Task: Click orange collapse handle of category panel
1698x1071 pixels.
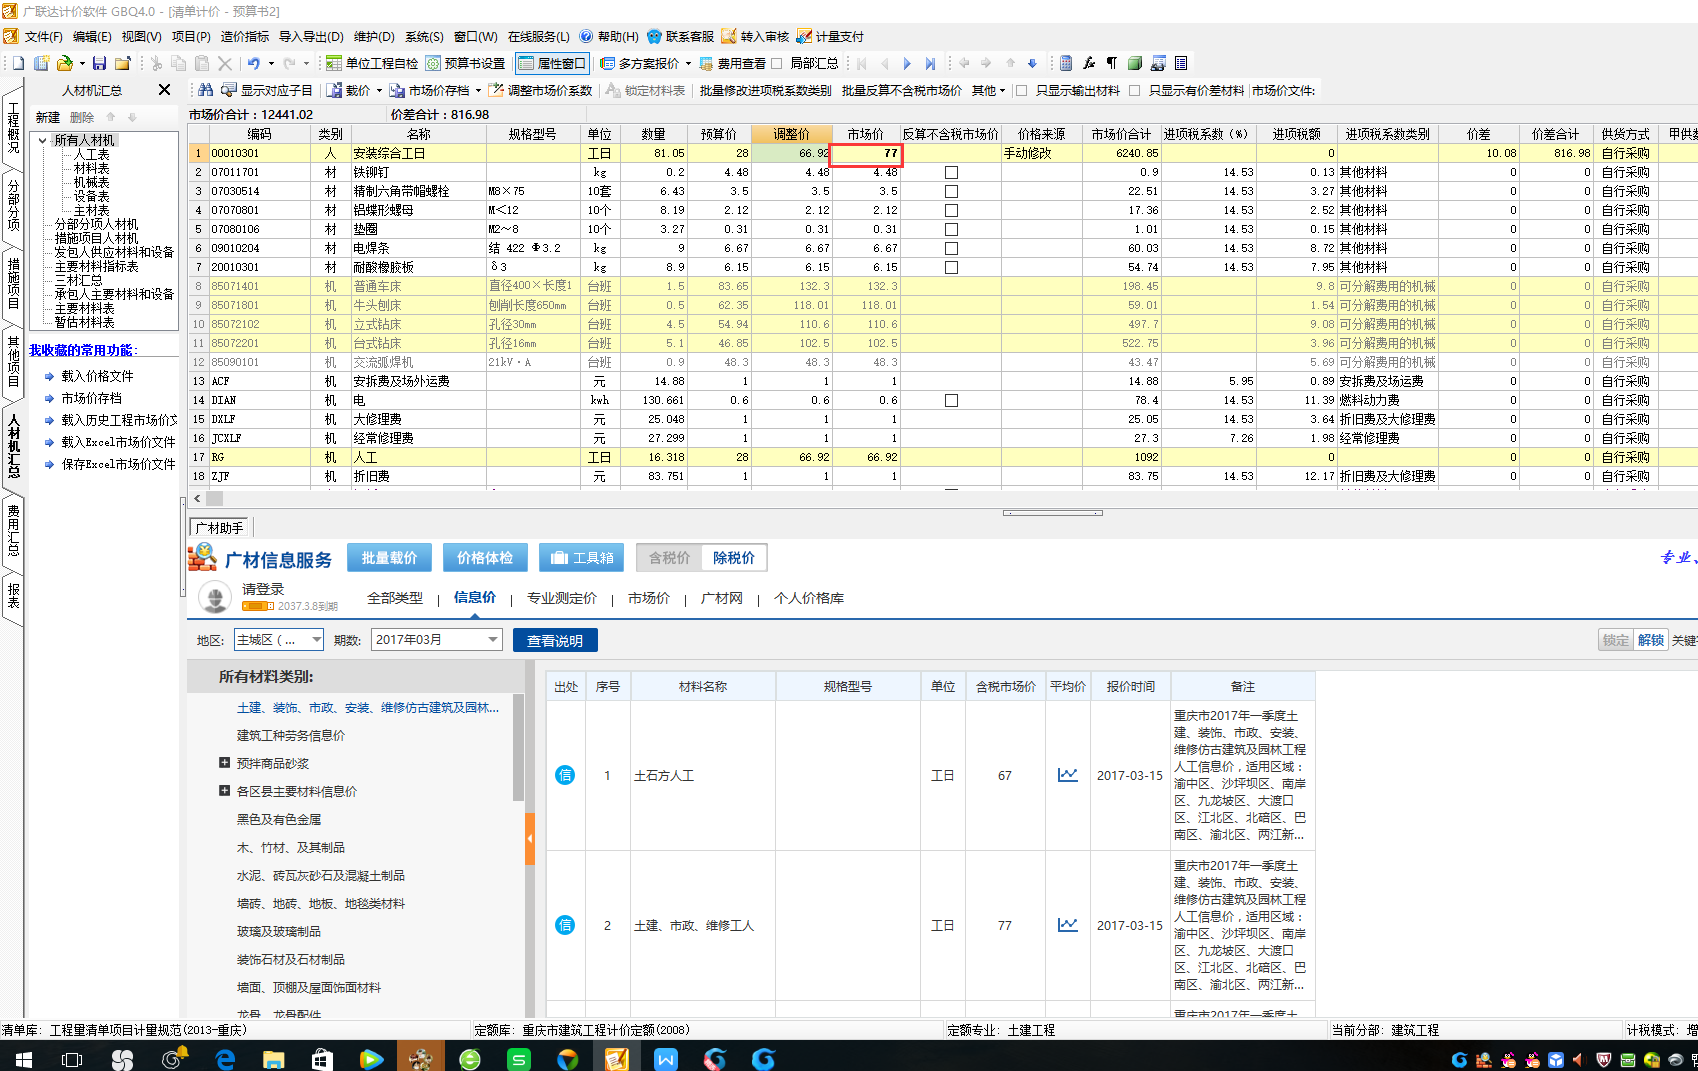Action: pyautogui.click(x=530, y=838)
